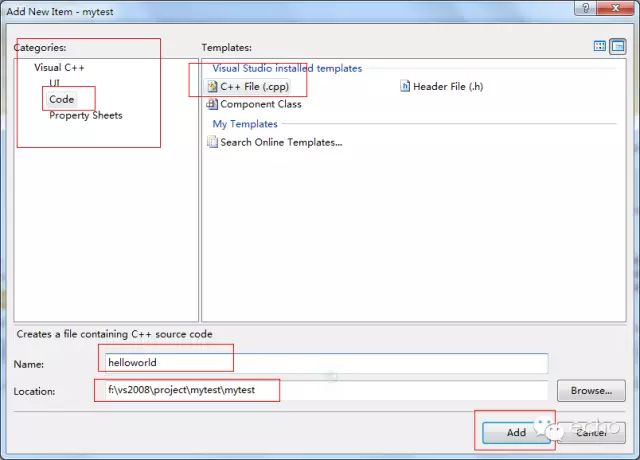Select the Property Sheets category
This screenshot has height=460, width=640.
86,116
